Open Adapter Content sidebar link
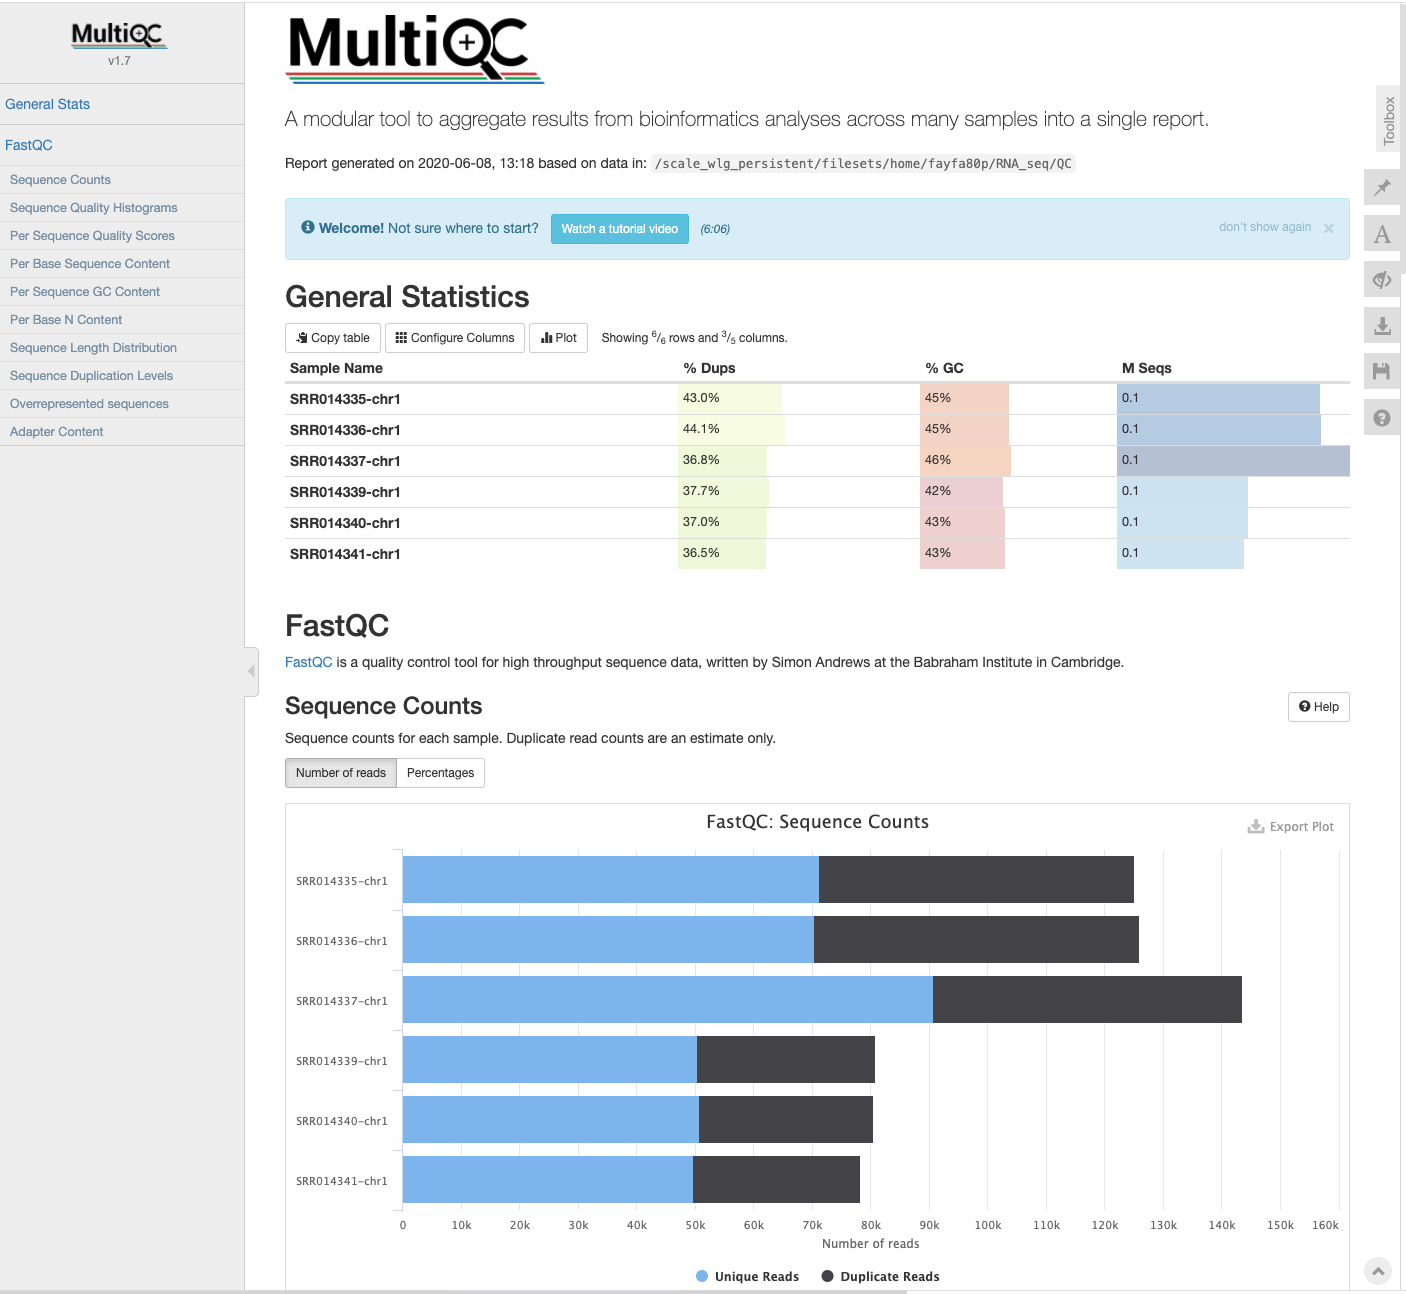 56,432
